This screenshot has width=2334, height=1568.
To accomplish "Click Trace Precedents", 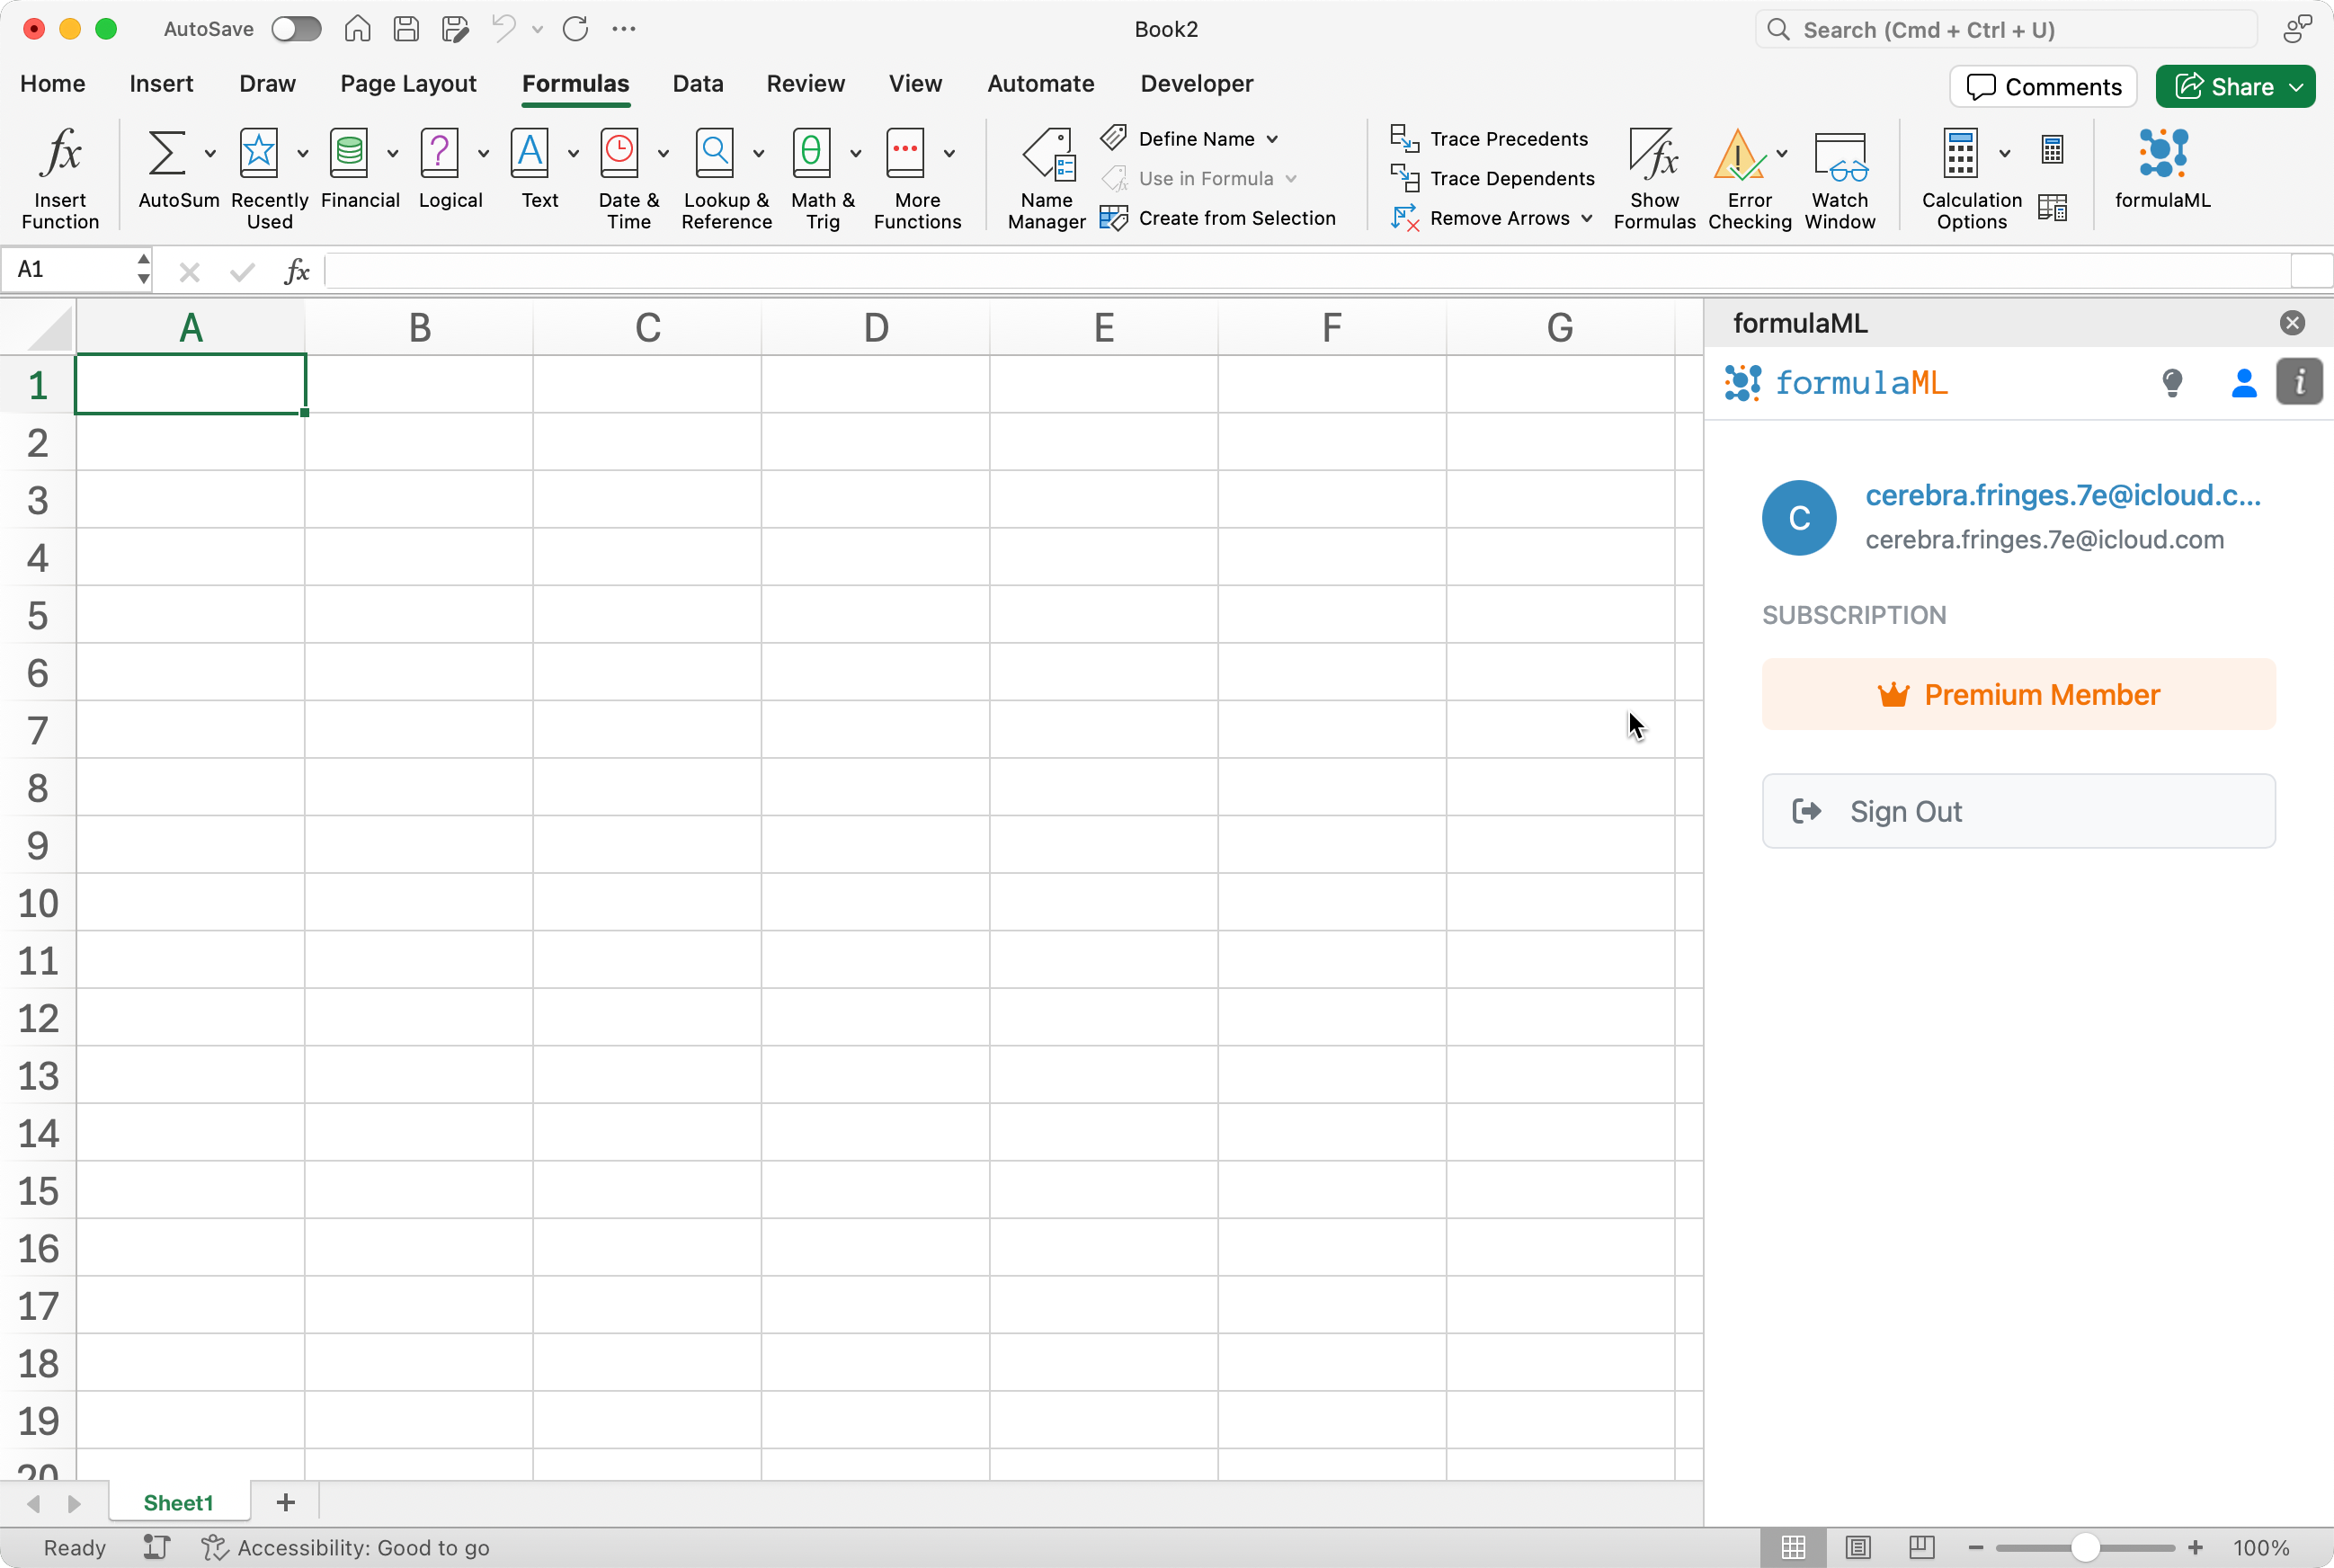I will 1489,139.
